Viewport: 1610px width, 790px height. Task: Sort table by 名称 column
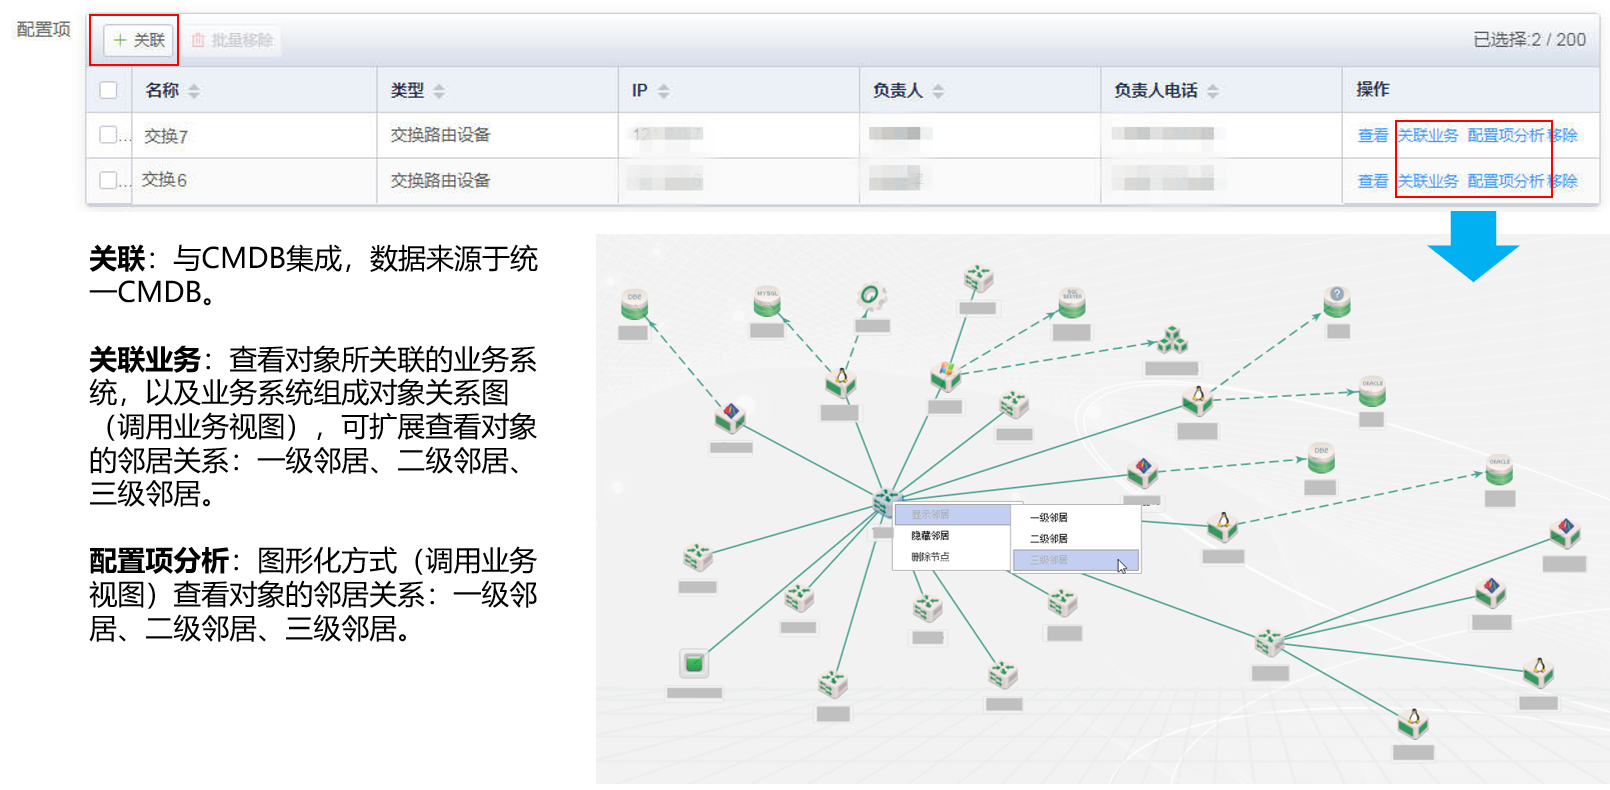pyautogui.click(x=194, y=91)
